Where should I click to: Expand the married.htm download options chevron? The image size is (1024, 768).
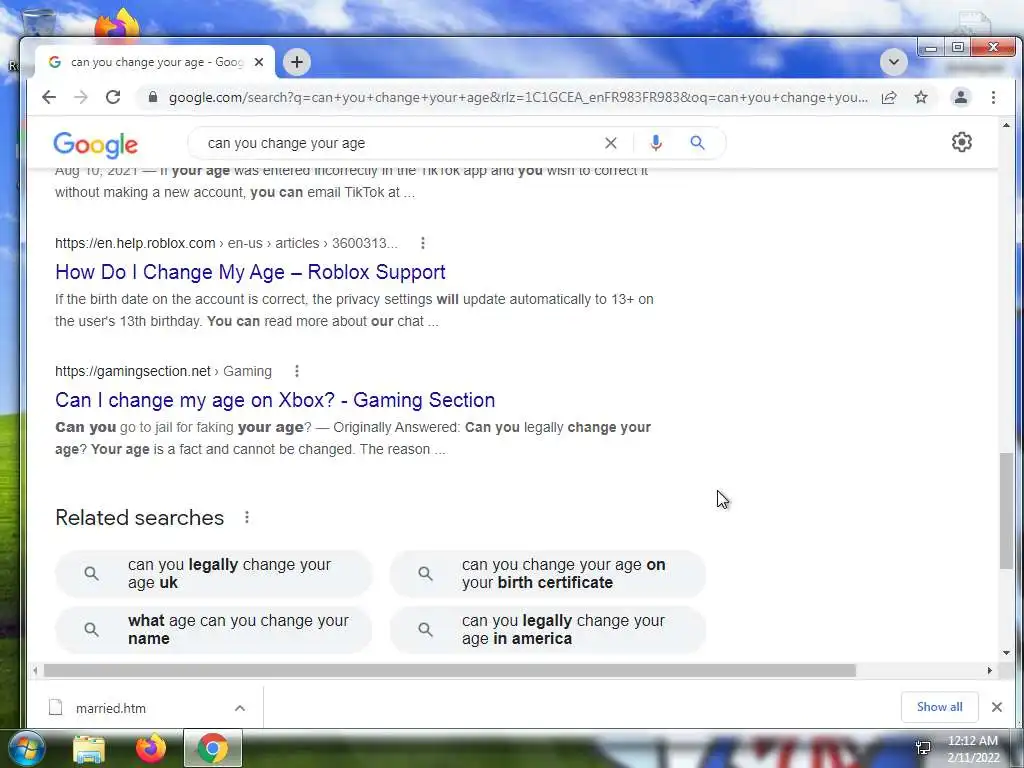(x=240, y=708)
